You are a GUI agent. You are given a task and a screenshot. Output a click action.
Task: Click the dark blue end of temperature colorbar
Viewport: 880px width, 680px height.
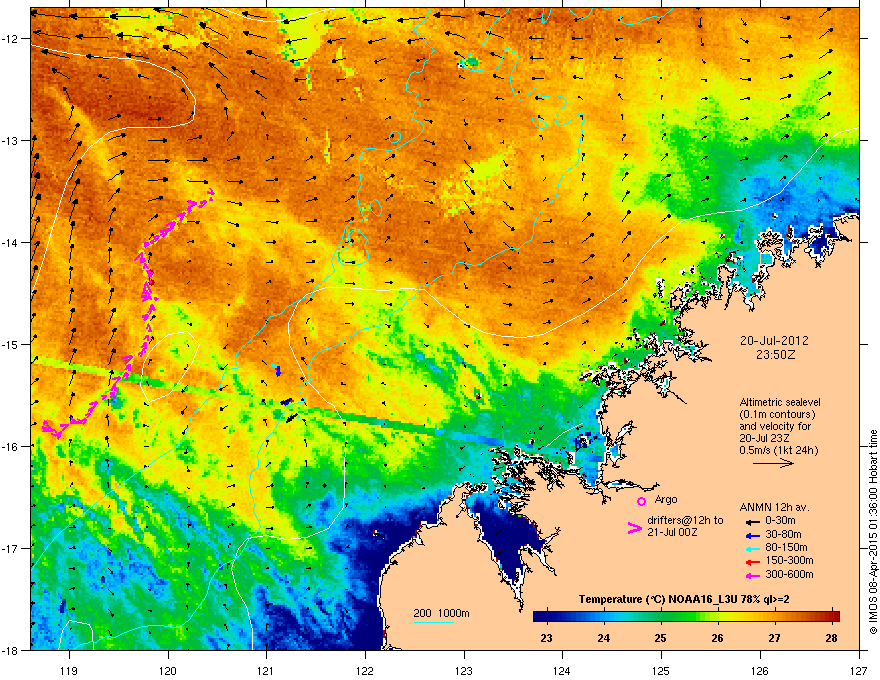pyautogui.click(x=542, y=617)
